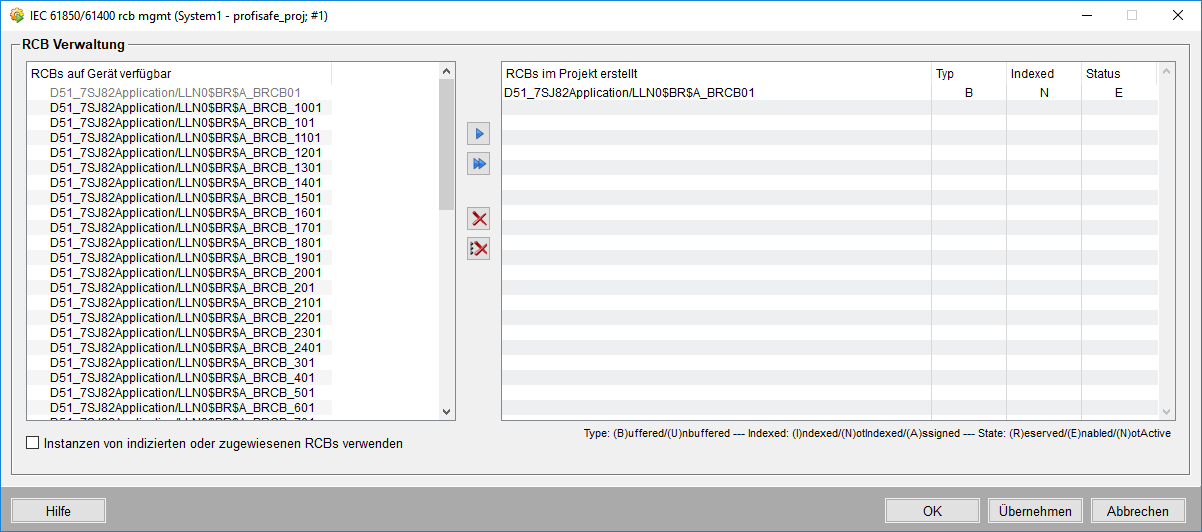1202x532 pixels.
Task: Click Status value E for A_BRCB01
Action: pyautogui.click(x=1119, y=92)
